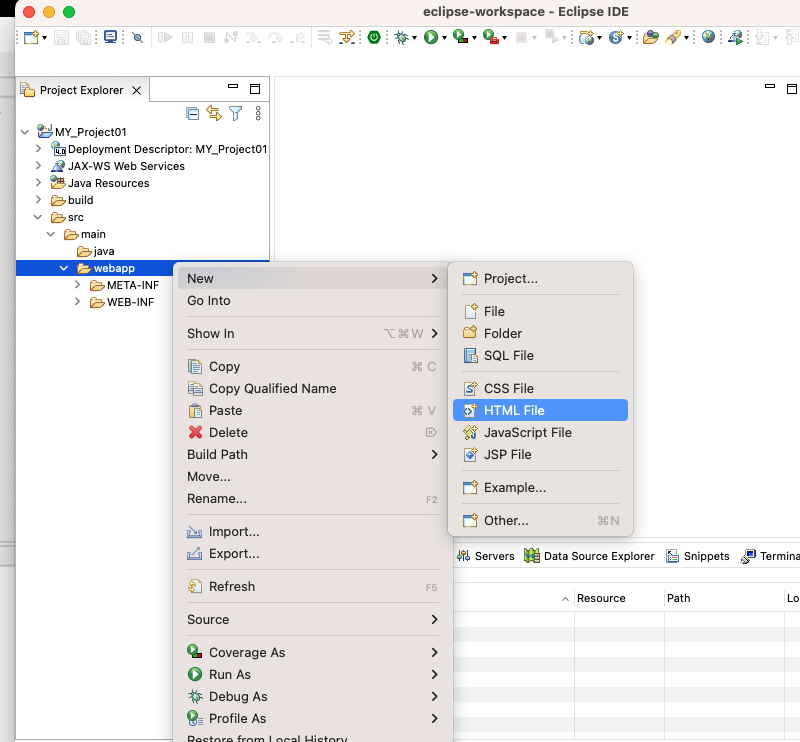This screenshot has width=800, height=742.
Task: Select the java folder in tree
Action: (95, 251)
